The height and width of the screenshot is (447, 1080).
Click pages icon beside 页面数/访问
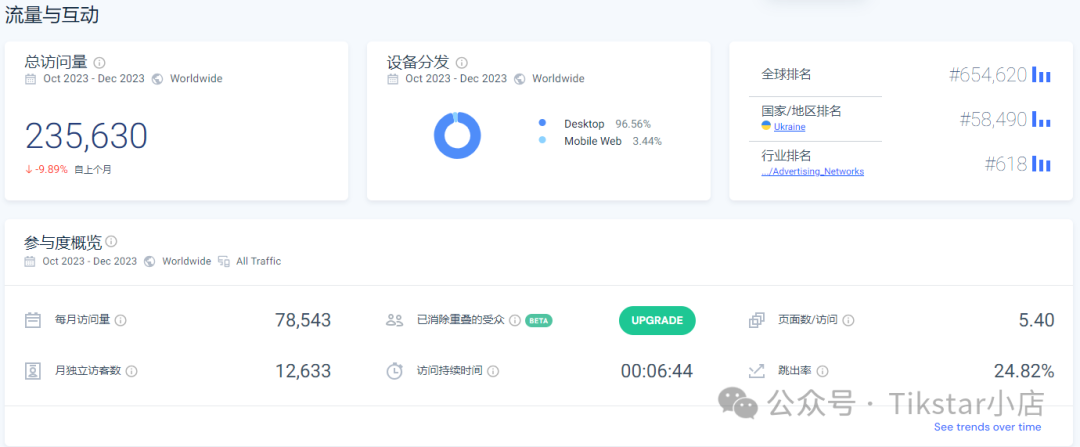coord(757,320)
